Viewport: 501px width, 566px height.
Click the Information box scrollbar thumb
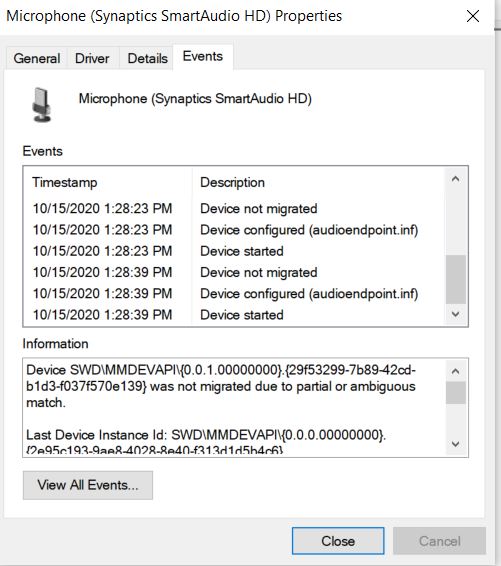click(x=456, y=393)
